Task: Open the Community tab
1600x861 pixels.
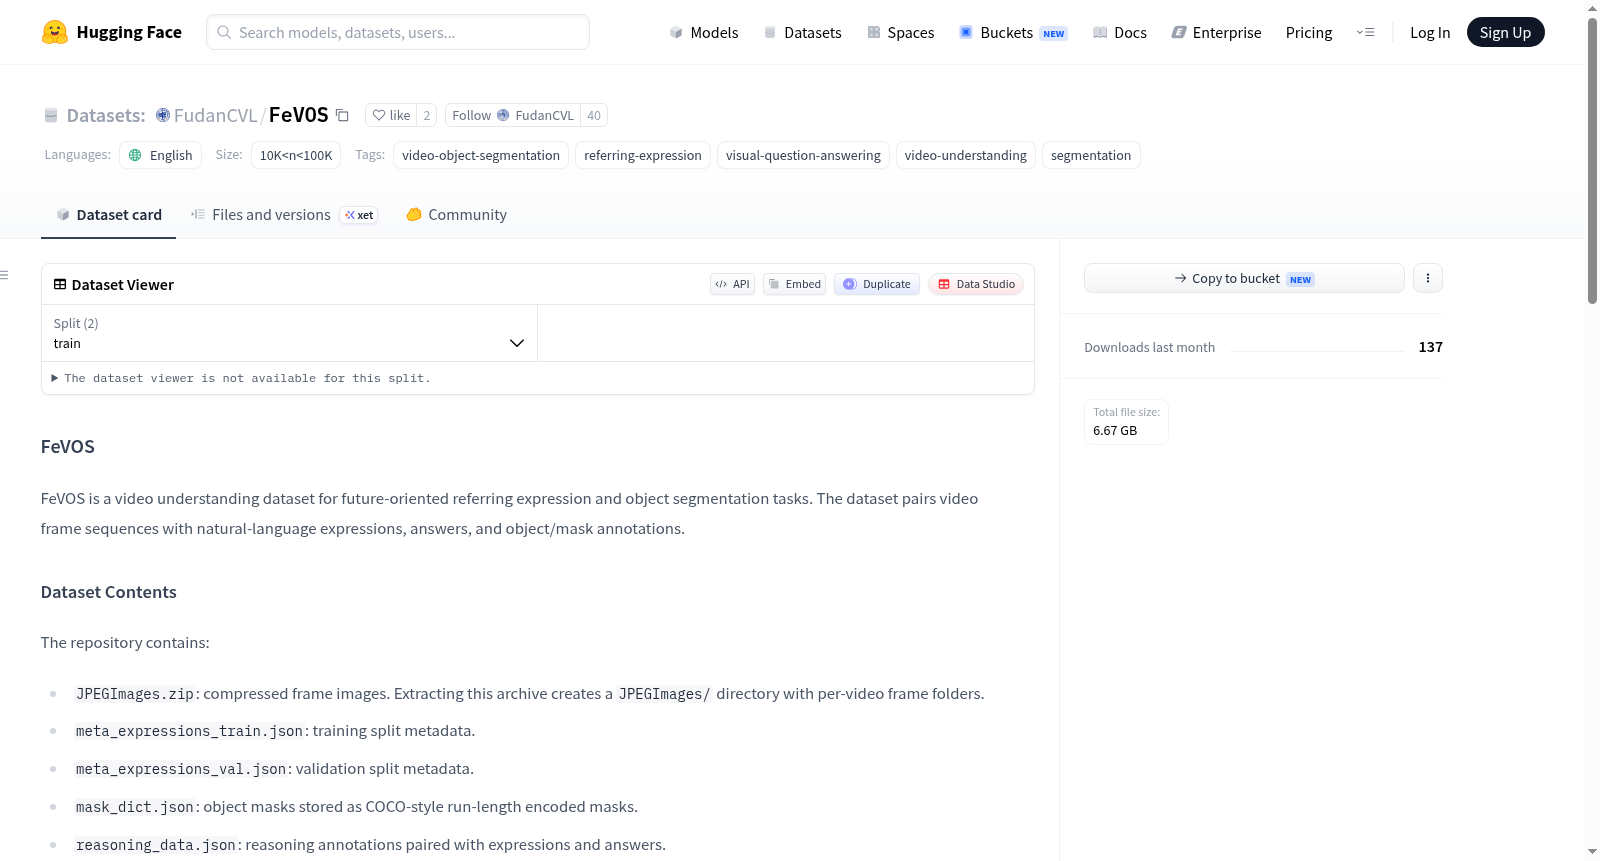Action: (456, 215)
